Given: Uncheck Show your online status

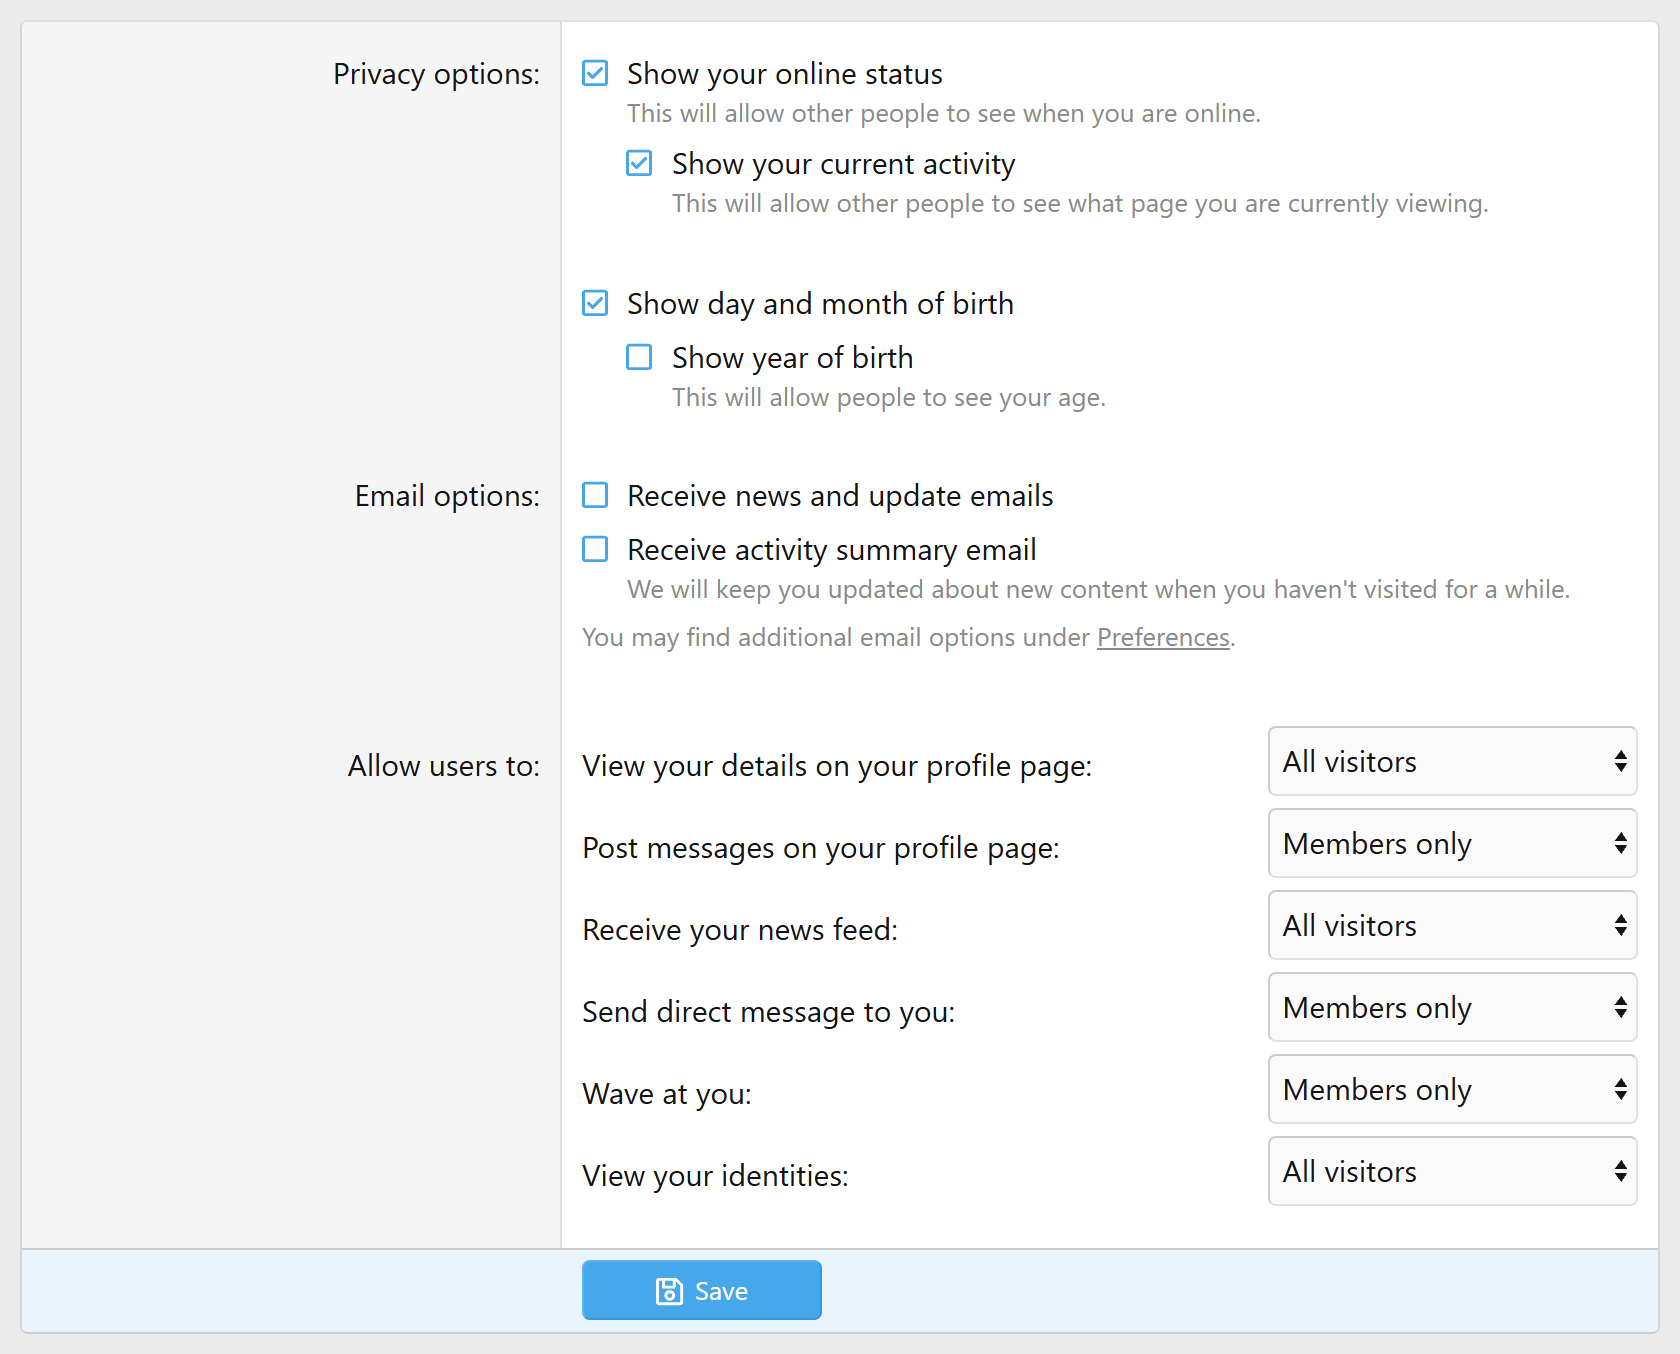Looking at the screenshot, I should (595, 73).
